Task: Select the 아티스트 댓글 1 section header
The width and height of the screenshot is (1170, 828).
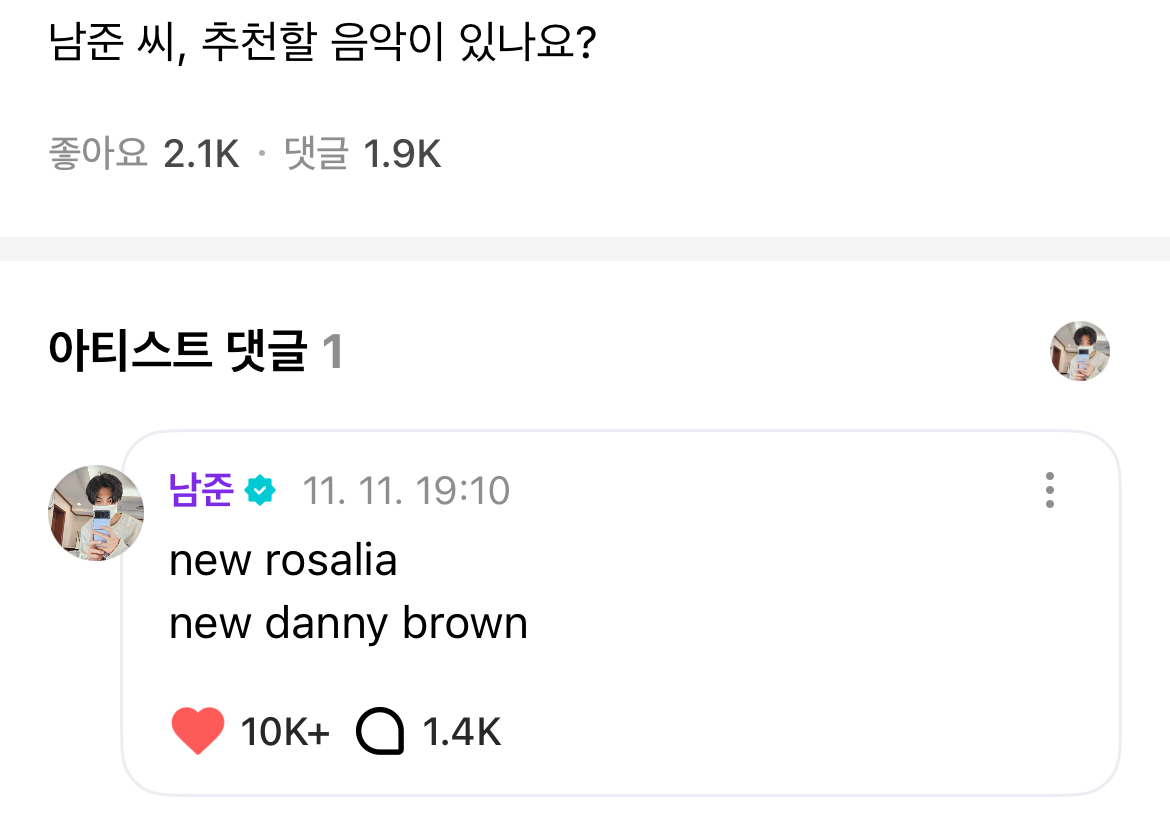Action: [x=195, y=351]
